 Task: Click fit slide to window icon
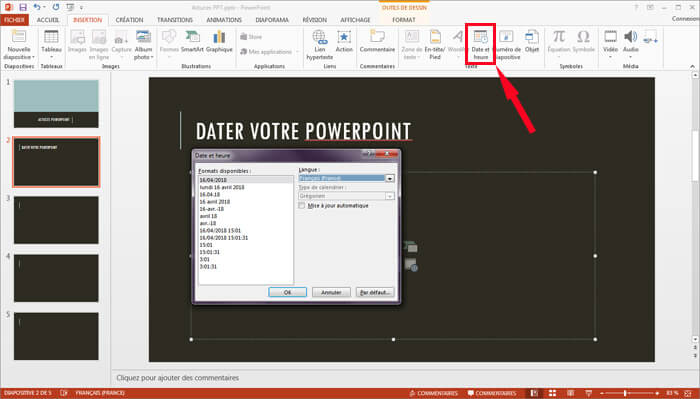pyautogui.click(x=688, y=393)
